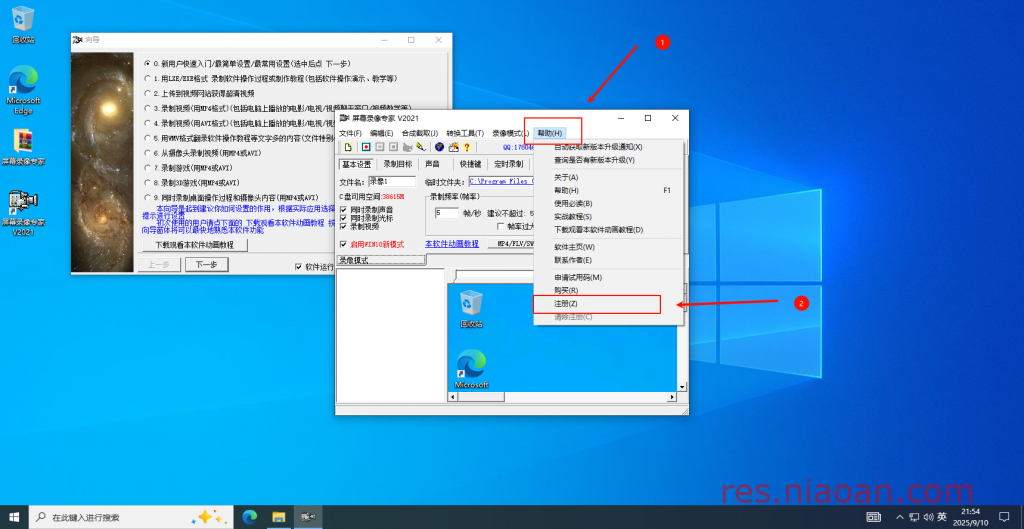Open the 编辑(E) menu

pyautogui.click(x=381, y=133)
